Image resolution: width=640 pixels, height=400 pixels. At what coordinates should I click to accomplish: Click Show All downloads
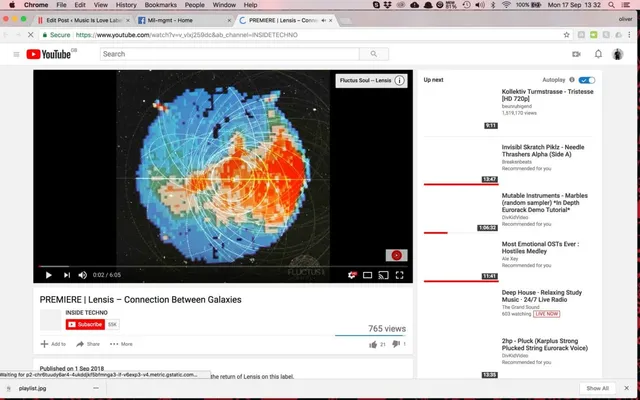598,389
